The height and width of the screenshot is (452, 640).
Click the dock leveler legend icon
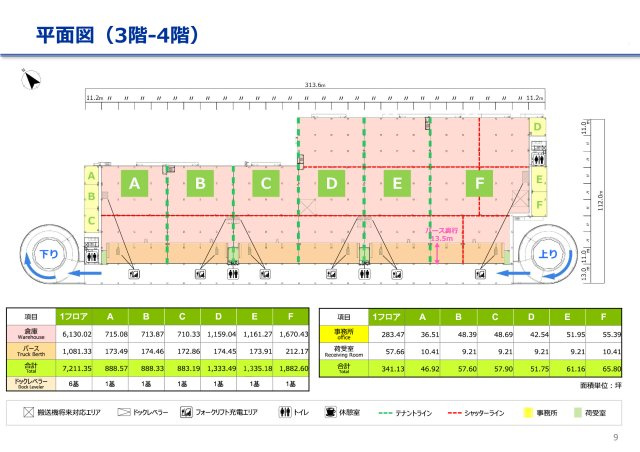[126, 411]
